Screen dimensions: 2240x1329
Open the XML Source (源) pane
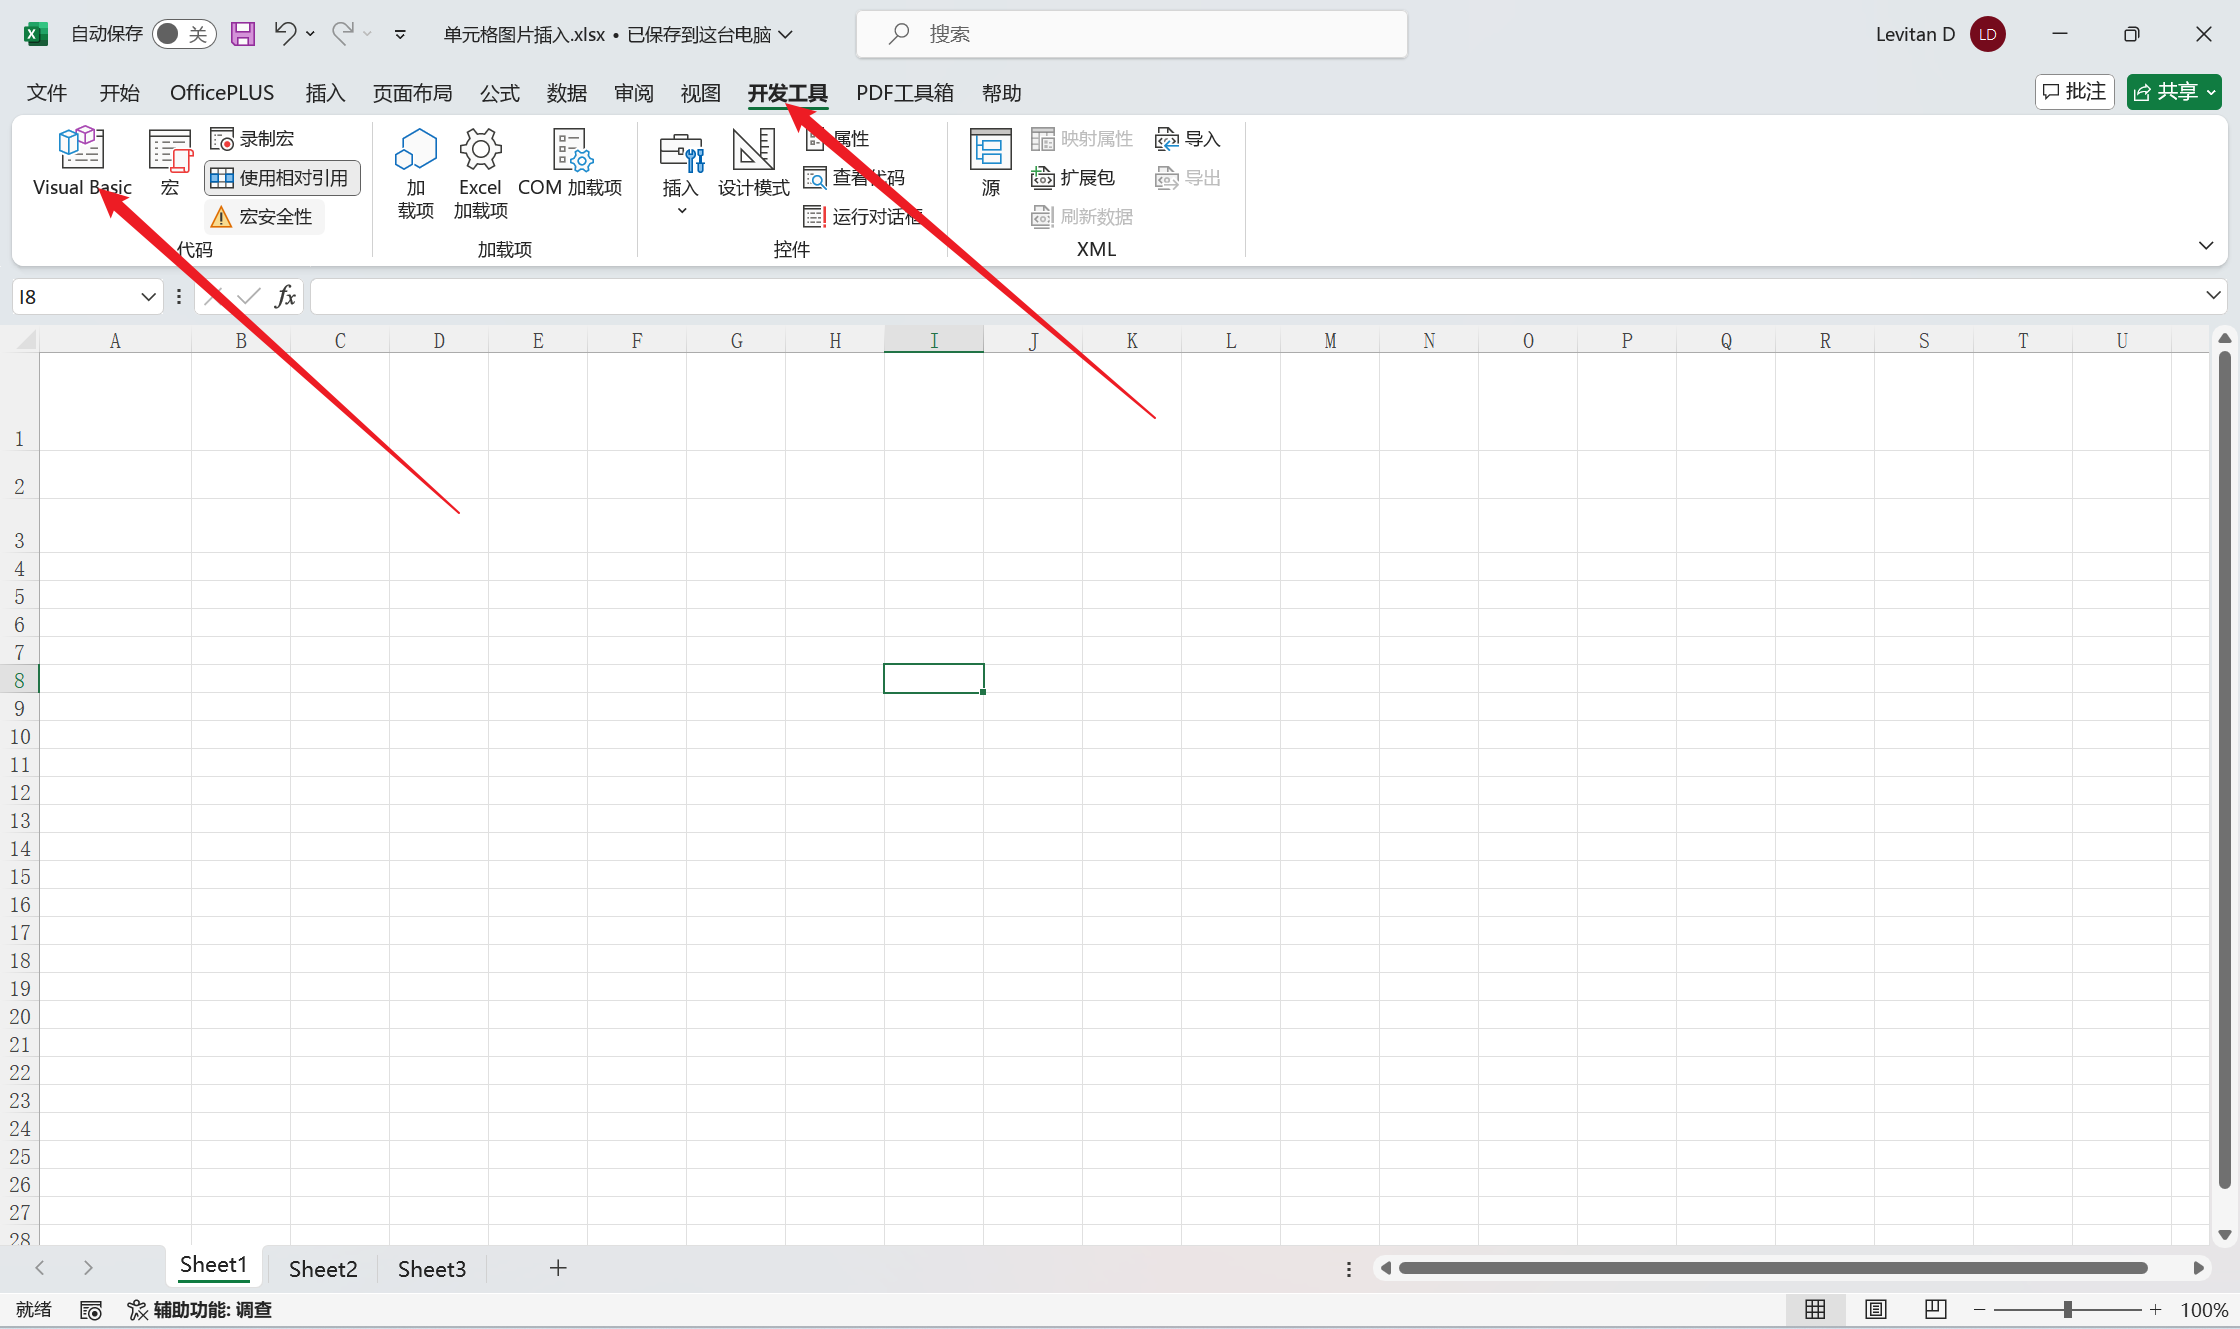[x=990, y=160]
